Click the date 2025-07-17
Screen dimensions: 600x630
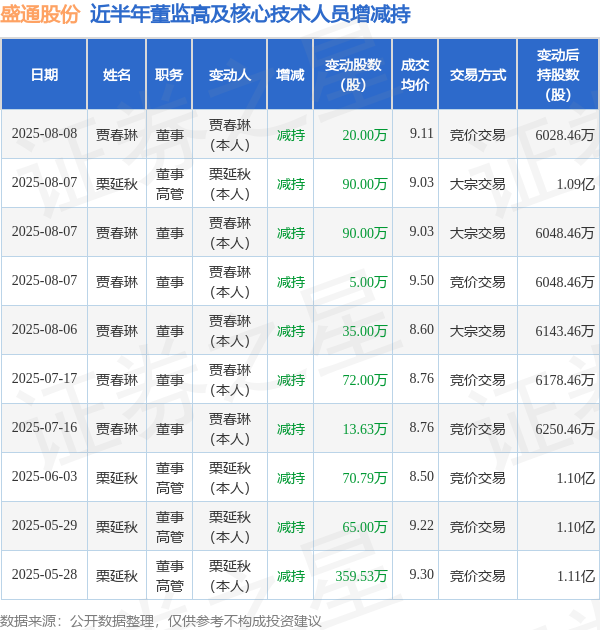click(44, 378)
